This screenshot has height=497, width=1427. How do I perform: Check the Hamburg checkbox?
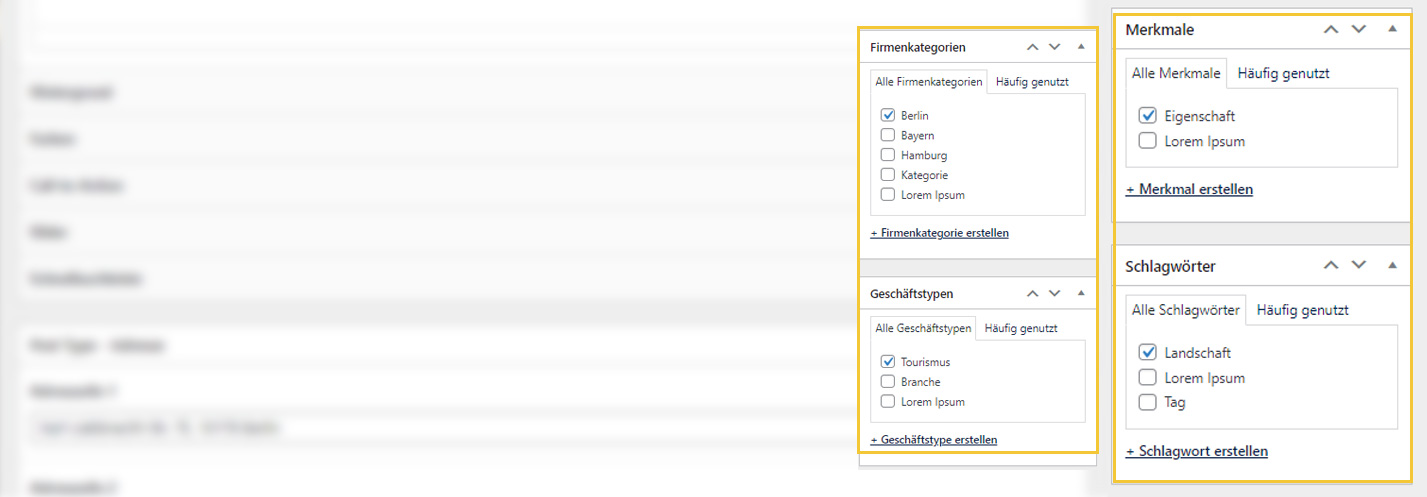tap(887, 155)
